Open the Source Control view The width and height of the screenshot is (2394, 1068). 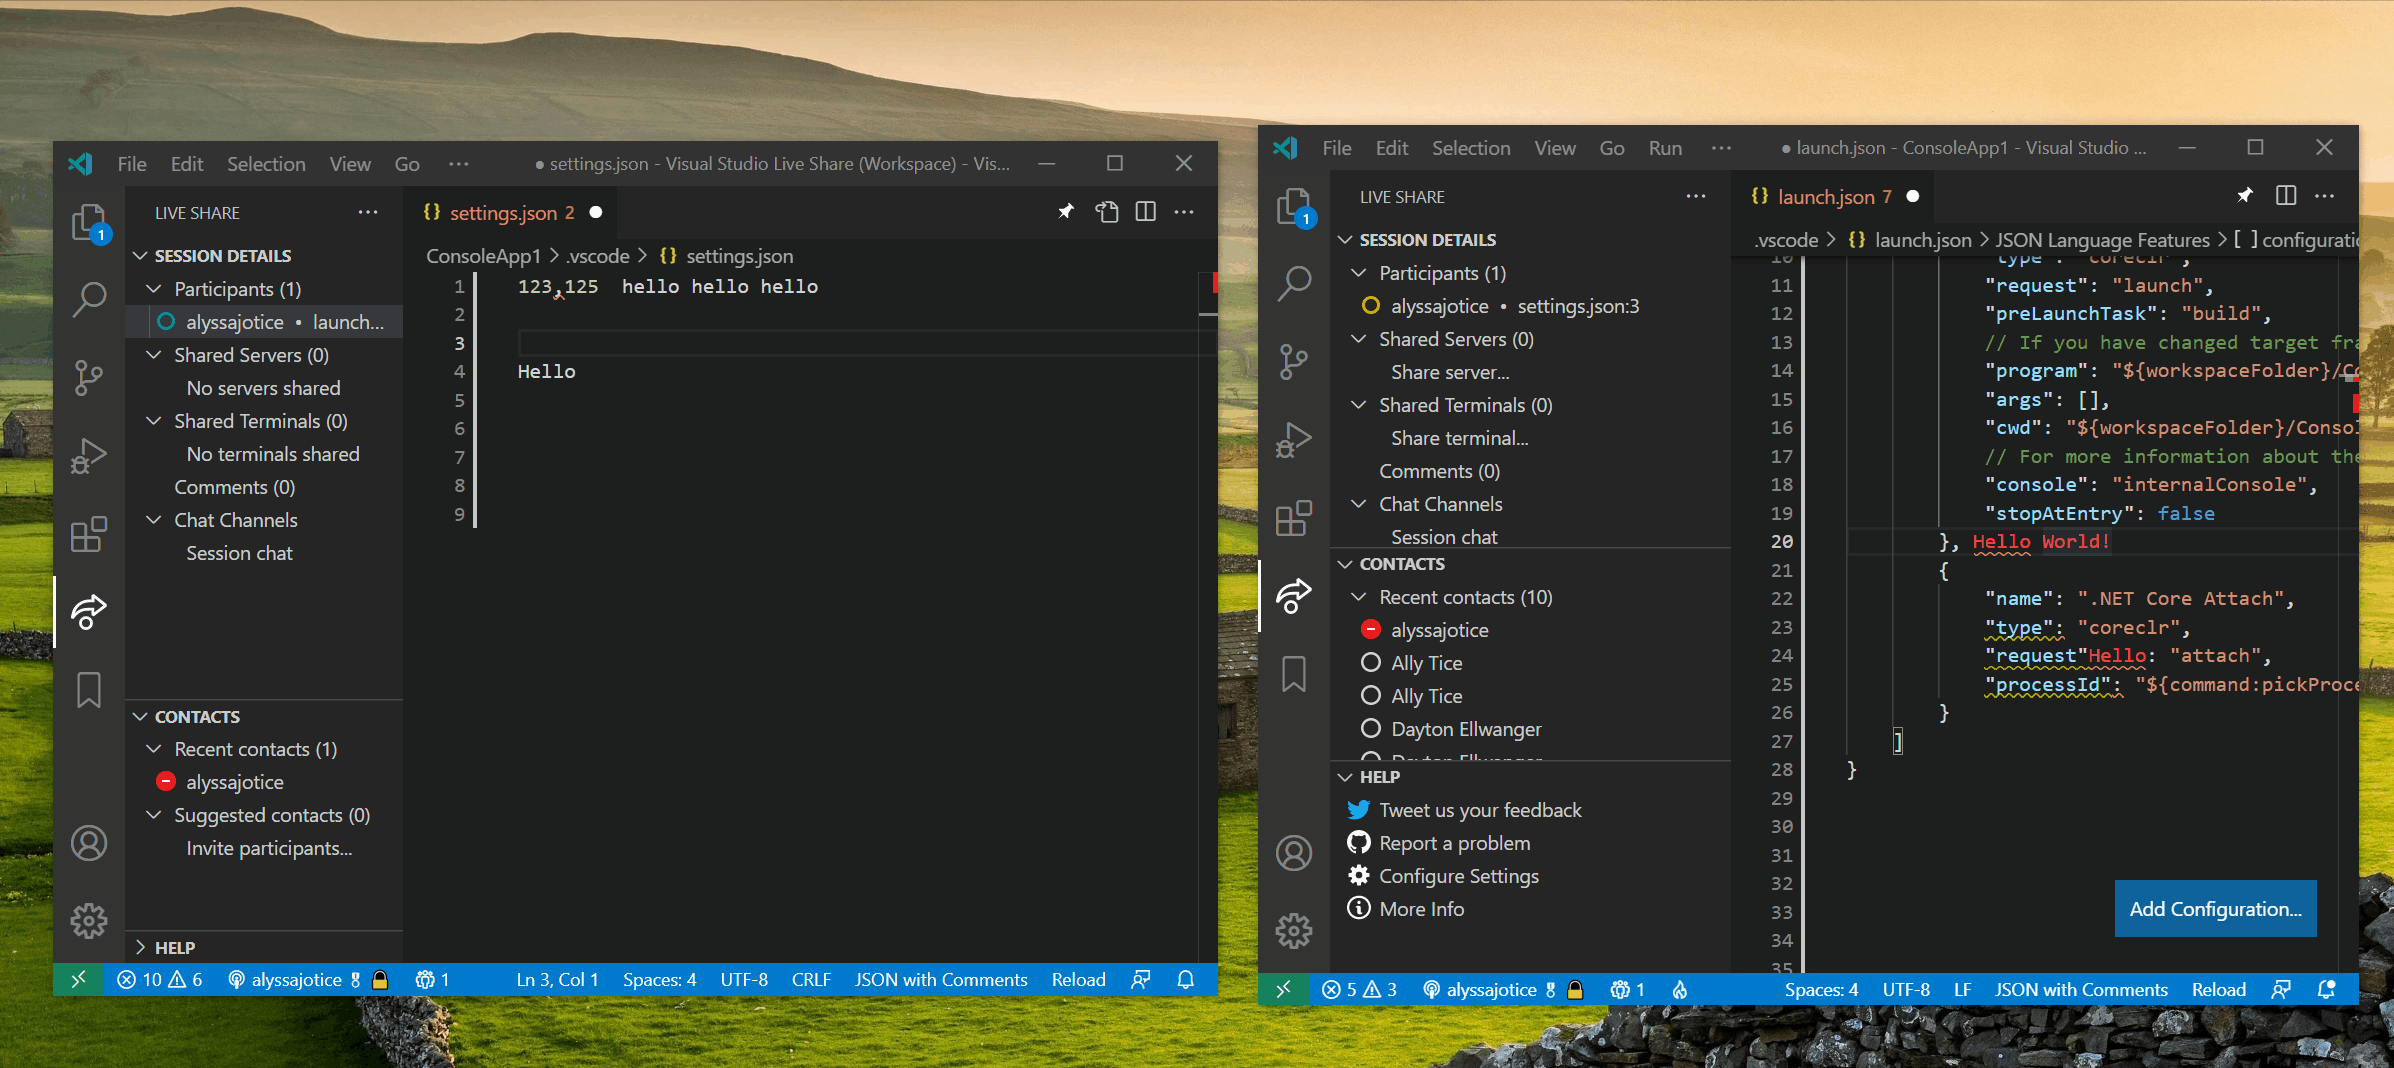(90, 377)
